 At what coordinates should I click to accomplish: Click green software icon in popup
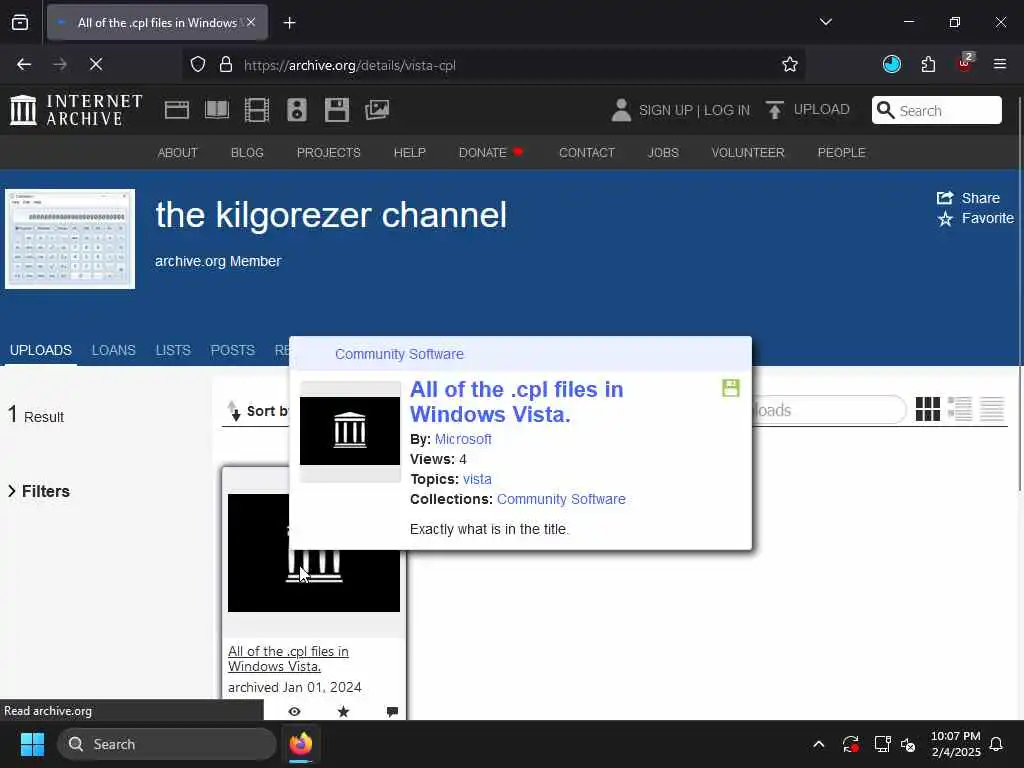730,388
